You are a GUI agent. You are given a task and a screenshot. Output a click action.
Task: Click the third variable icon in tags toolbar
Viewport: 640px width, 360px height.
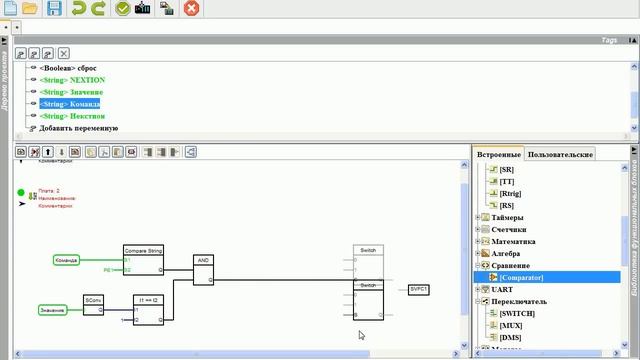pyautogui.click(x=48, y=53)
